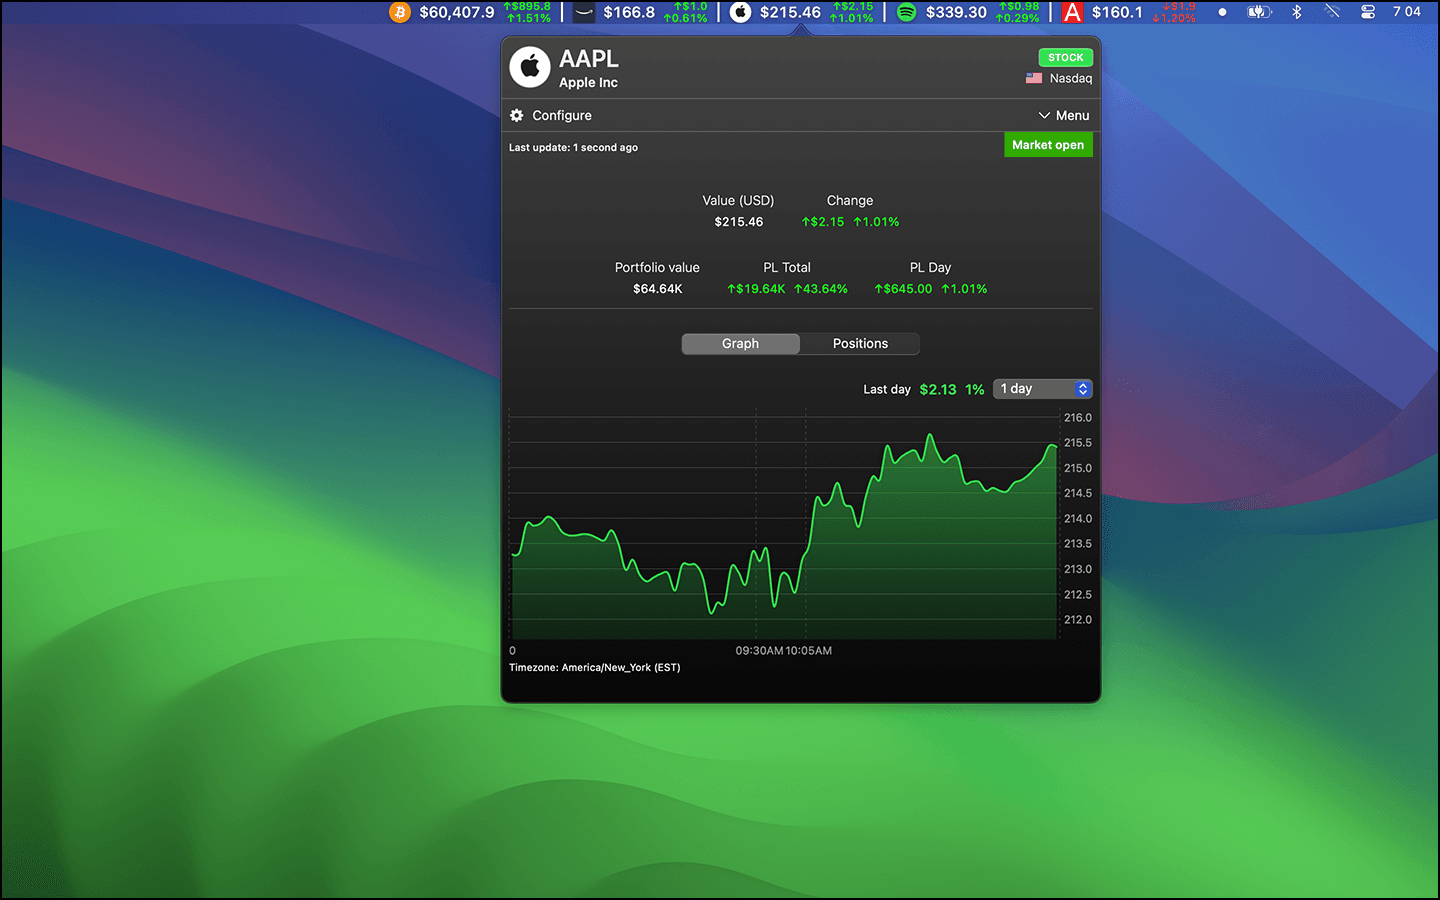Screen dimensions: 1440x900
Task: Click the Spotify ticker icon in menu bar
Action: [906, 12]
